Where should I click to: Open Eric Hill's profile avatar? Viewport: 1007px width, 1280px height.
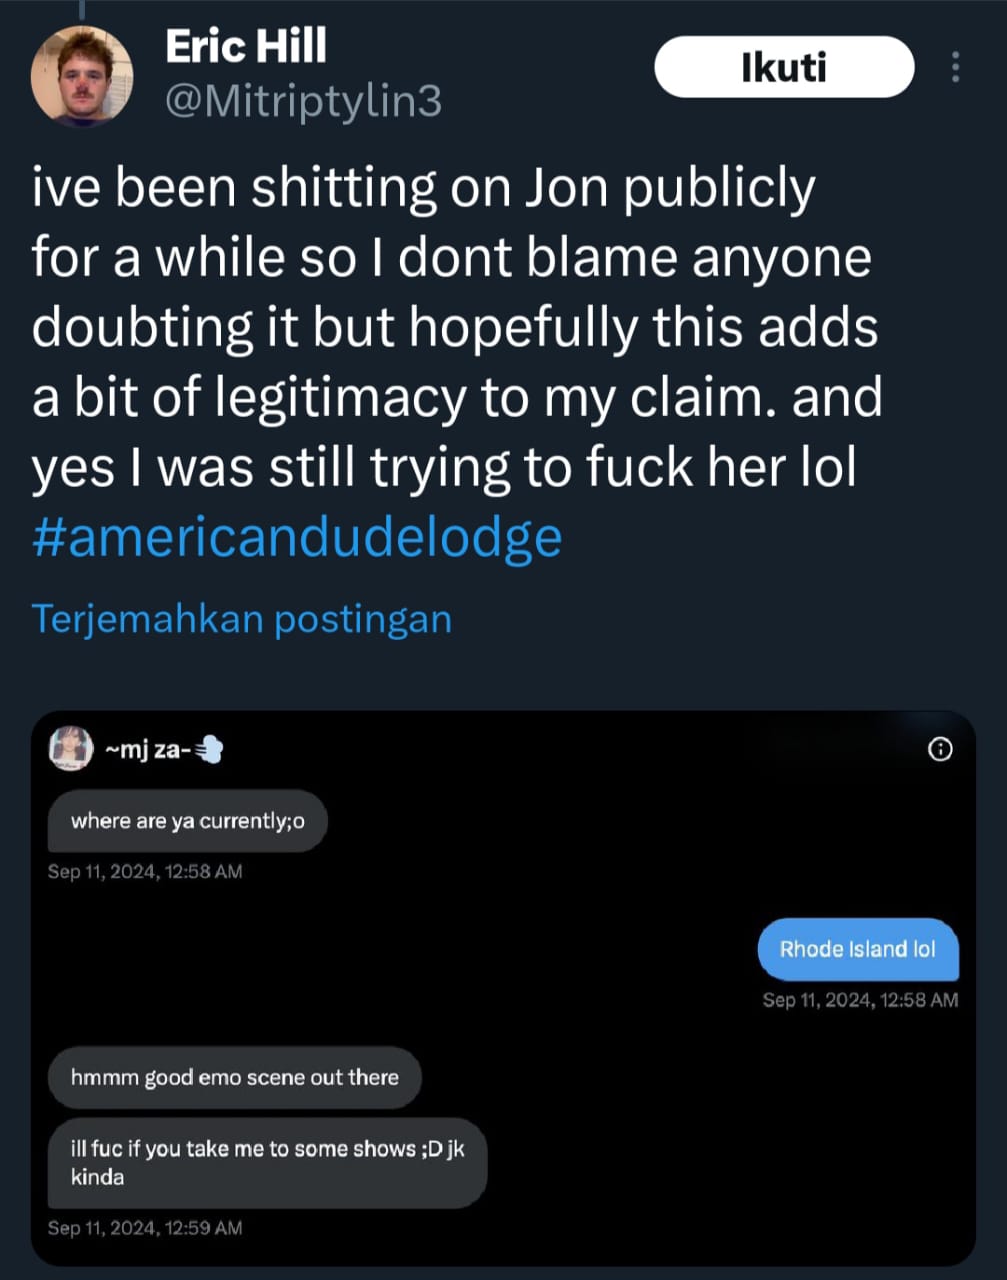[x=82, y=76]
